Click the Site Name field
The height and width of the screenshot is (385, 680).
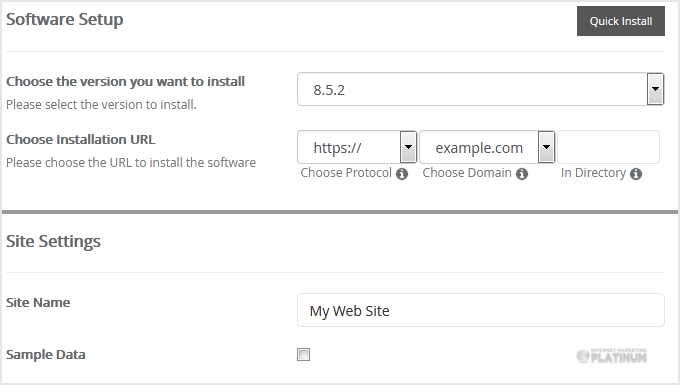click(481, 310)
